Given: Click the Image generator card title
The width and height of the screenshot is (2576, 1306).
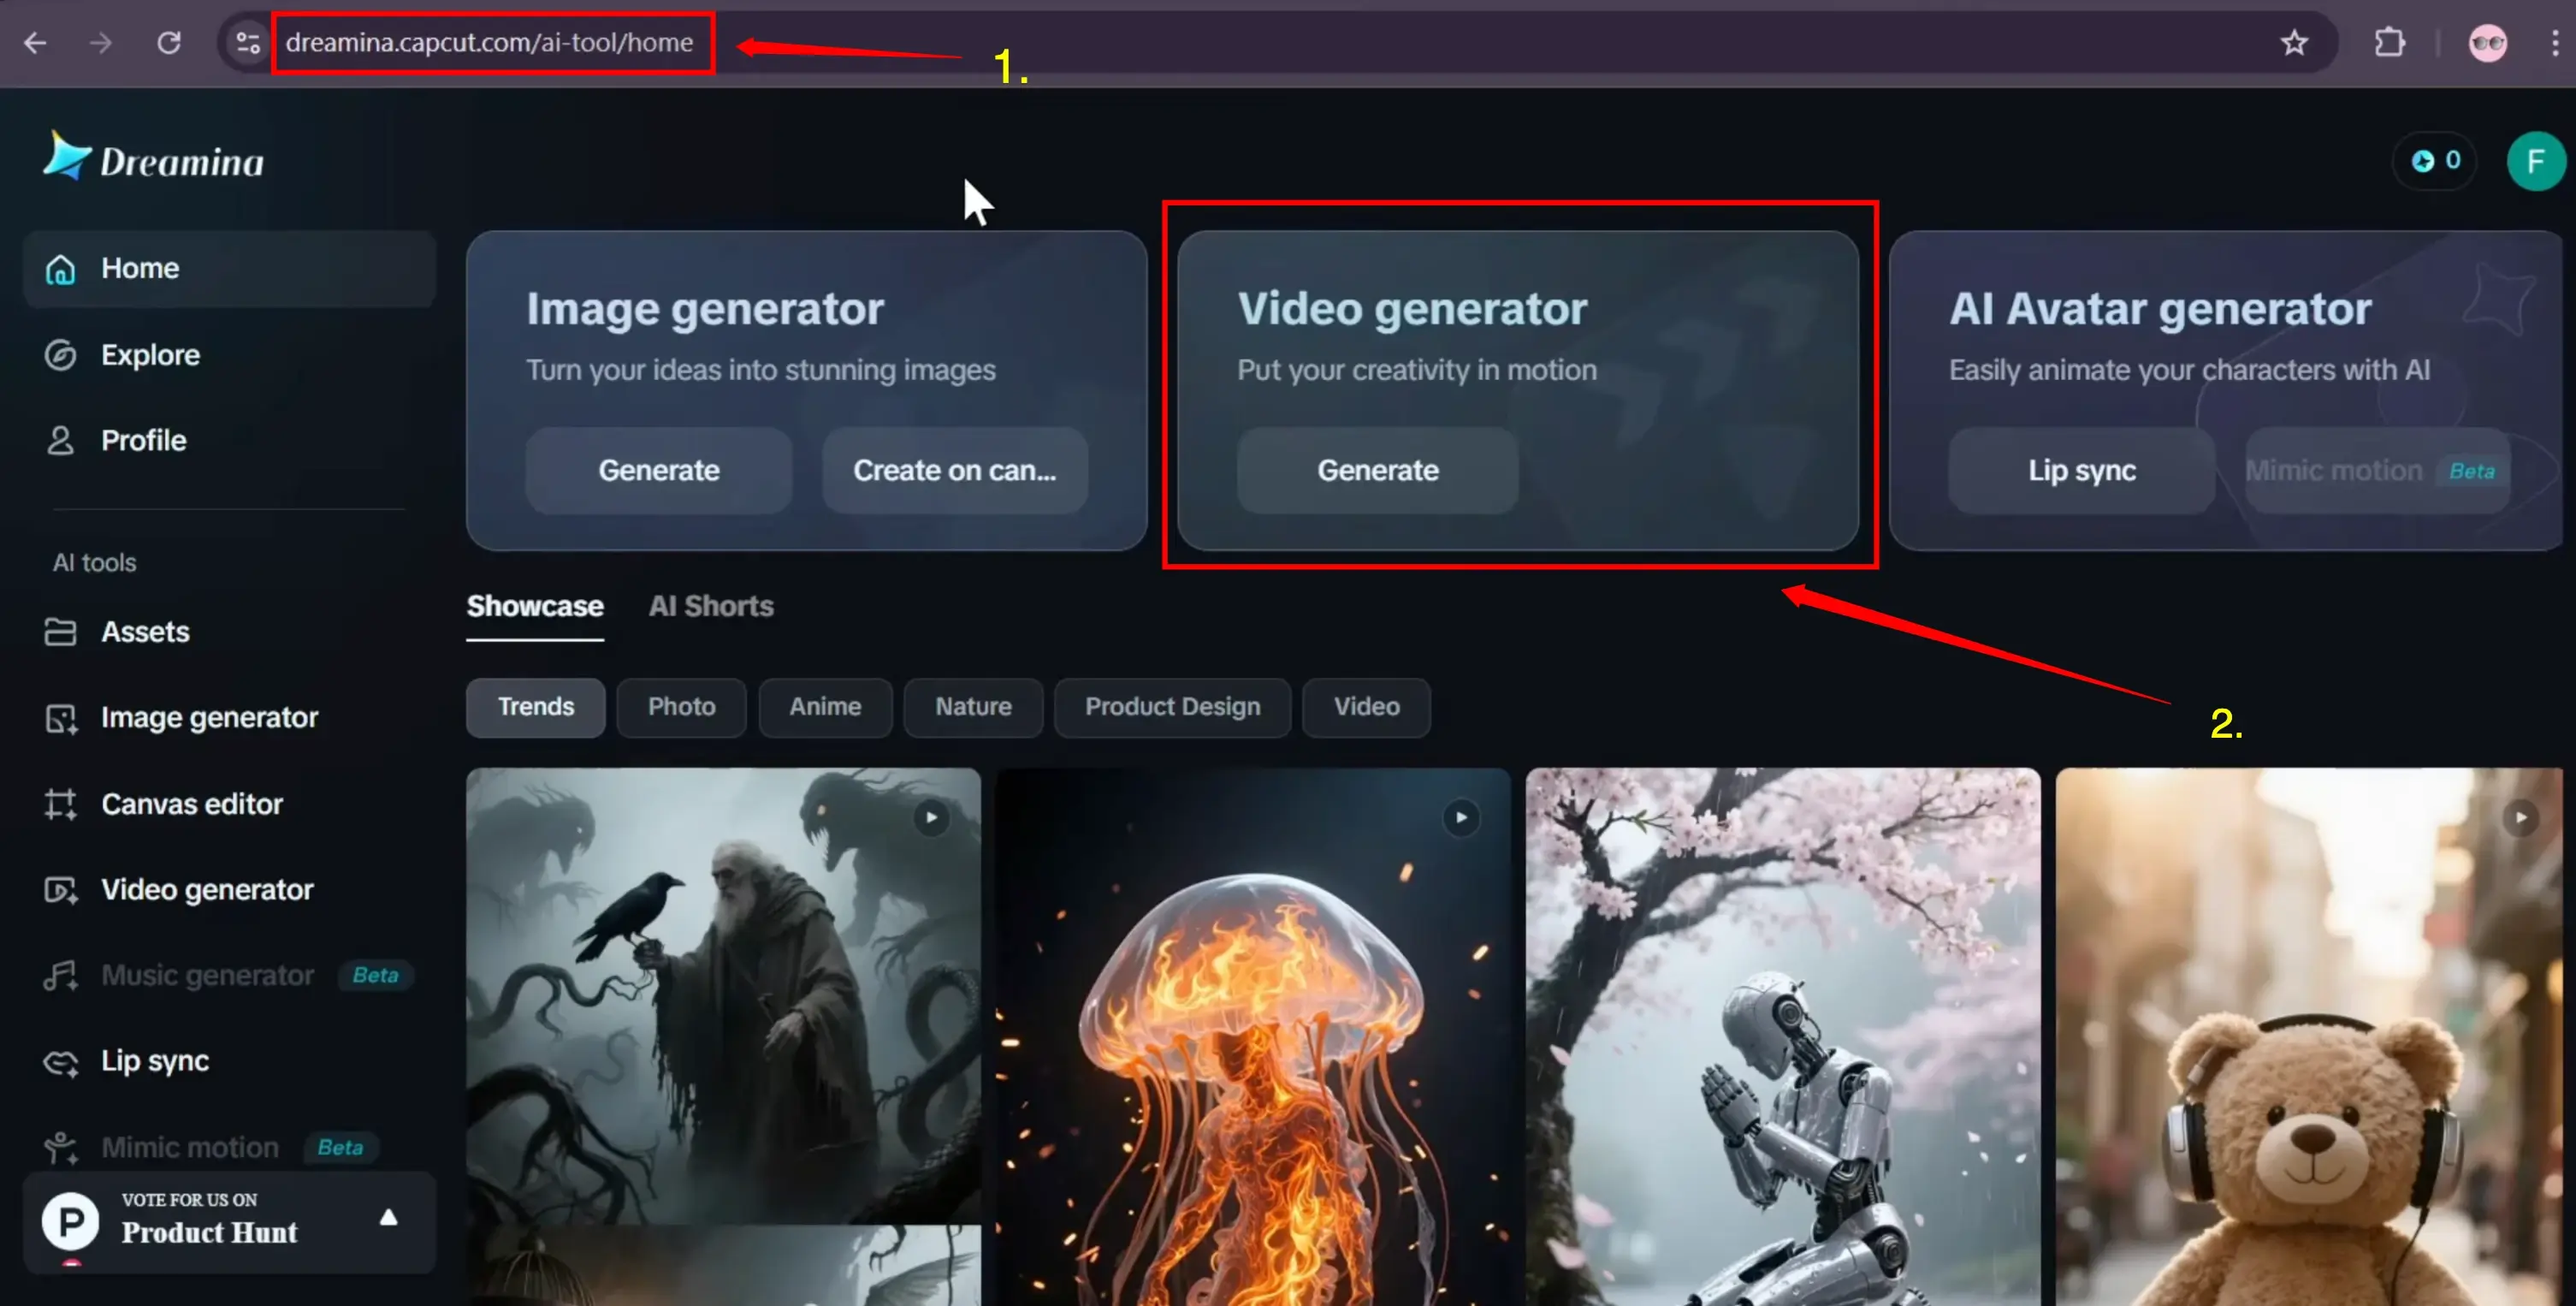Looking at the screenshot, I should 705,309.
